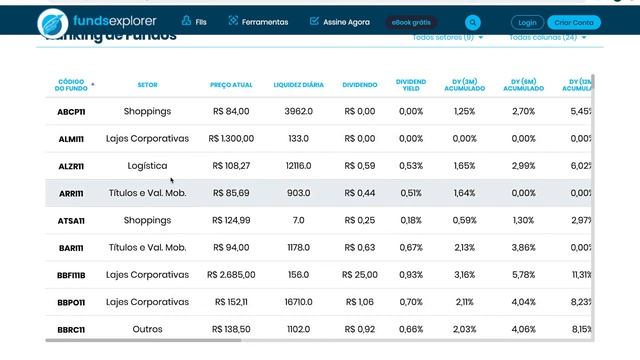This screenshot has height=360, width=640.
Task: Click Logística sector cell in ALZR11 row
Action: (147, 166)
